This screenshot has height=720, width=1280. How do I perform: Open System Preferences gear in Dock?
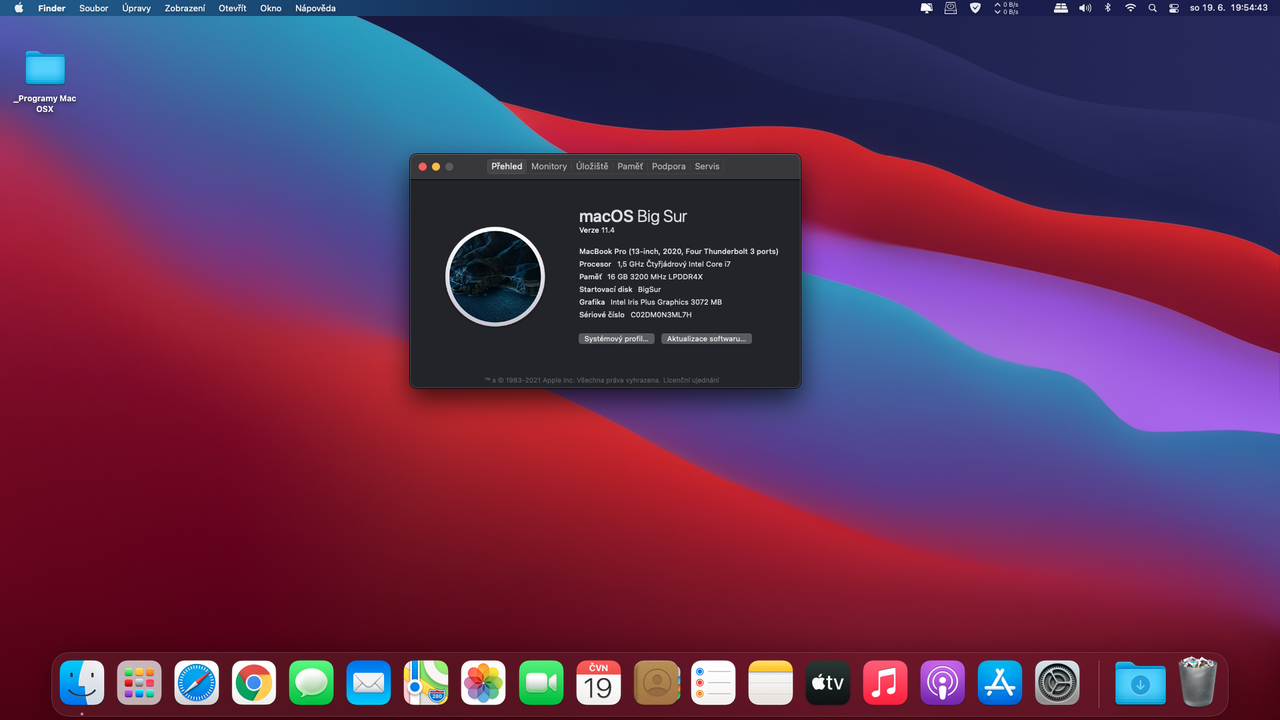[1057, 683]
